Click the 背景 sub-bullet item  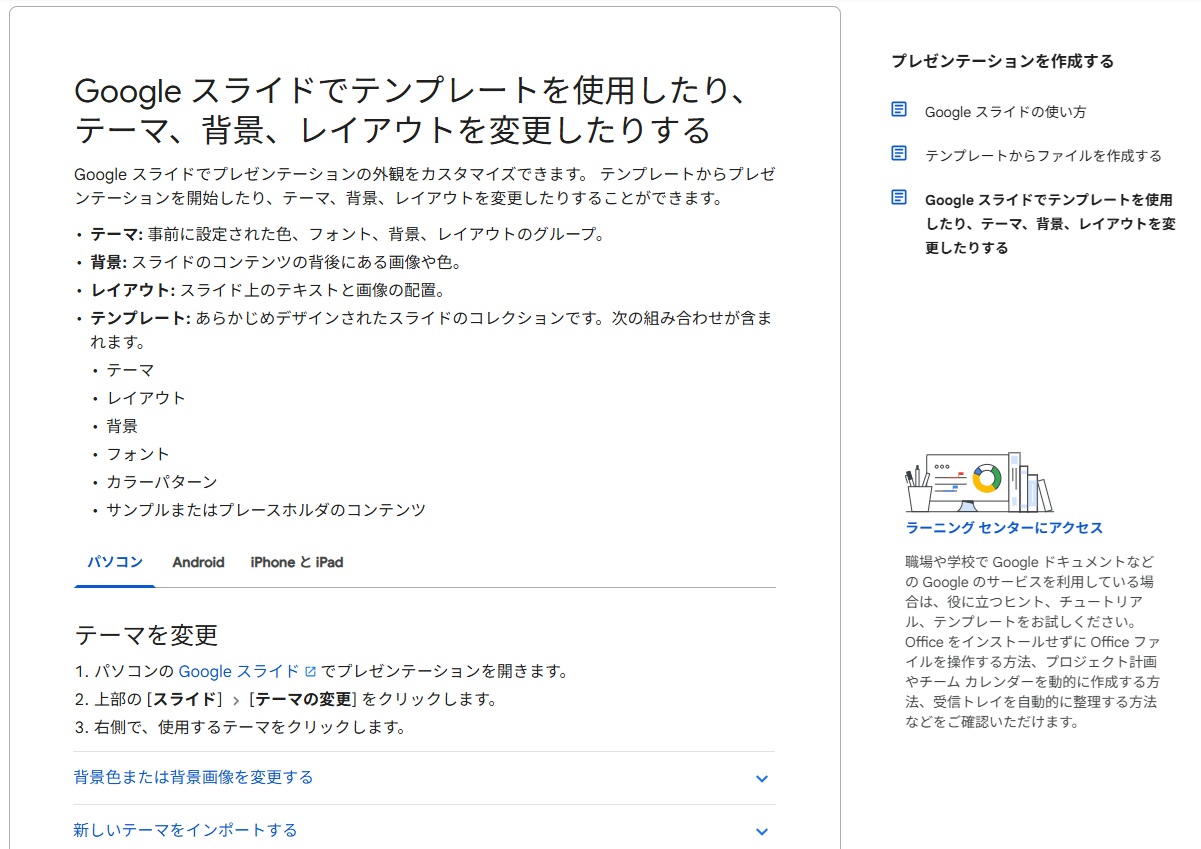[122, 426]
